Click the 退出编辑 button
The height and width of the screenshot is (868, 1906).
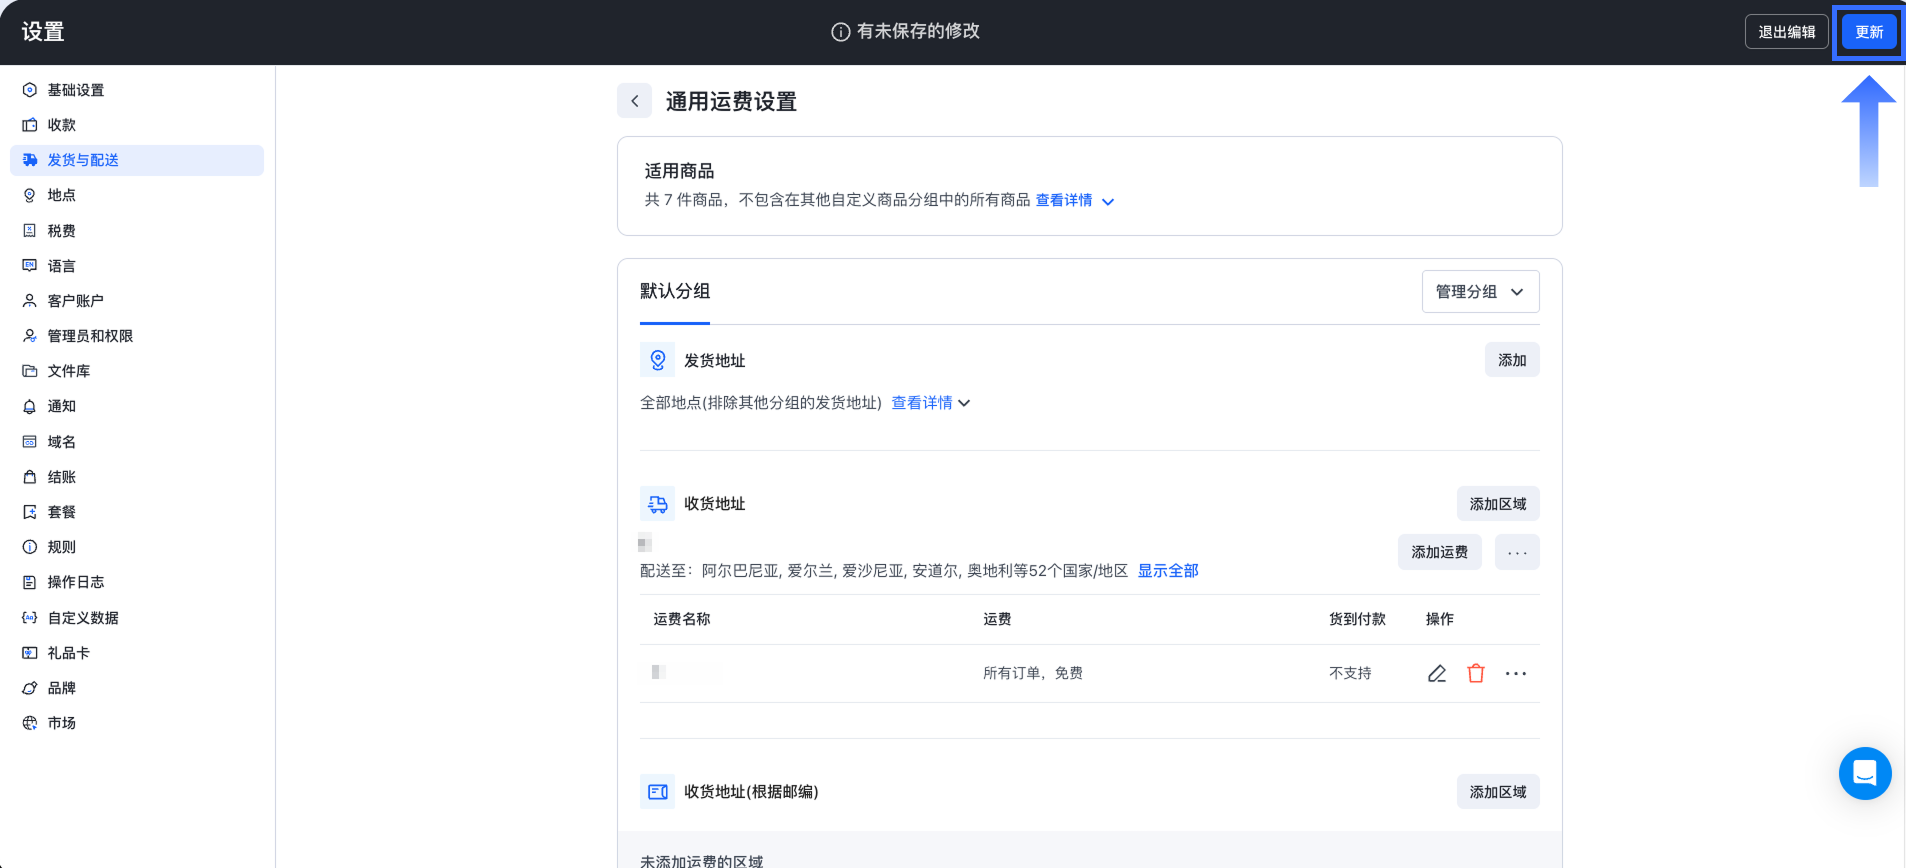pyautogui.click(x=1786, y=32)
